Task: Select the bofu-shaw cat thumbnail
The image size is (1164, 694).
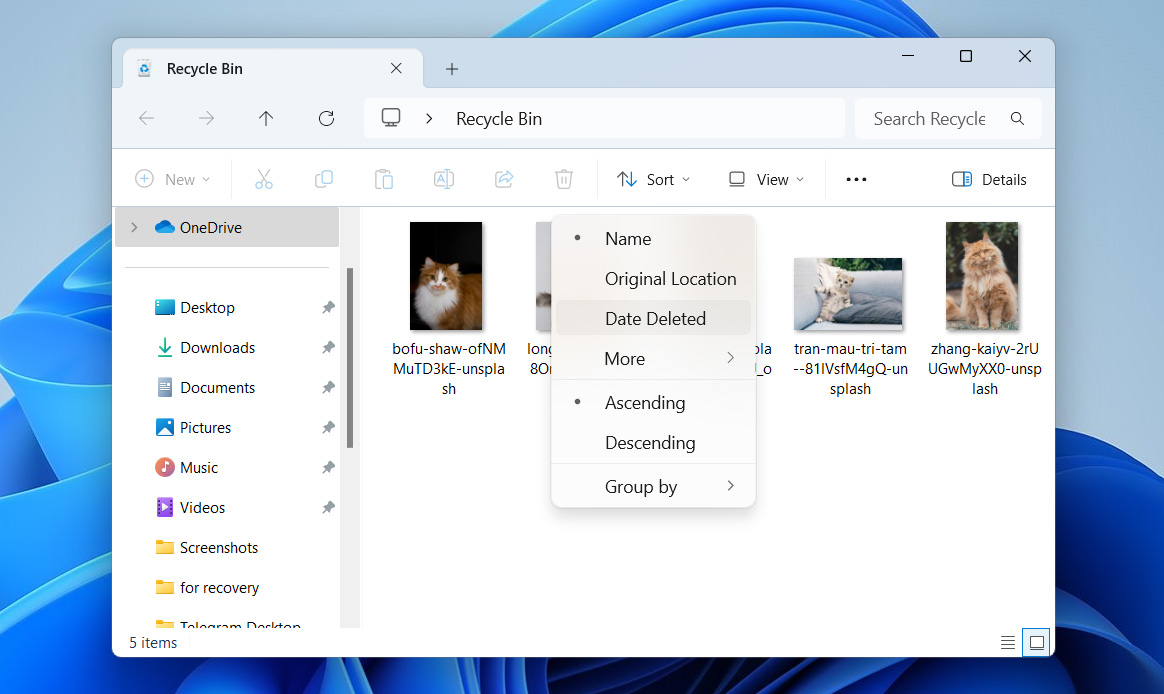Action: (446, 276)
